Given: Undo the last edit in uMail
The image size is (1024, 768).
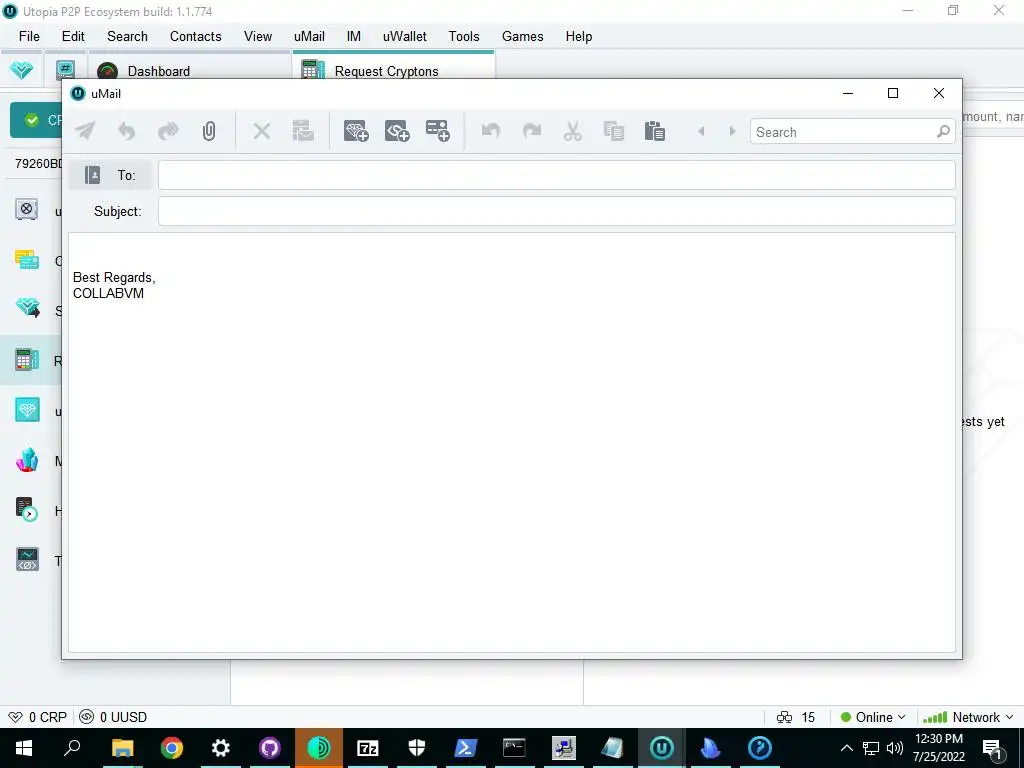Looking at the screenshot, I should point(490,131).
